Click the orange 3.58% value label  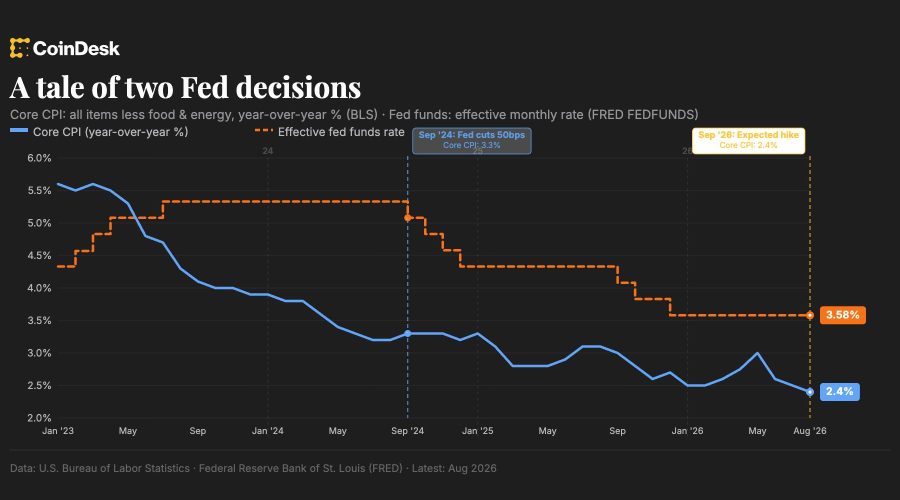click(843, 315)
